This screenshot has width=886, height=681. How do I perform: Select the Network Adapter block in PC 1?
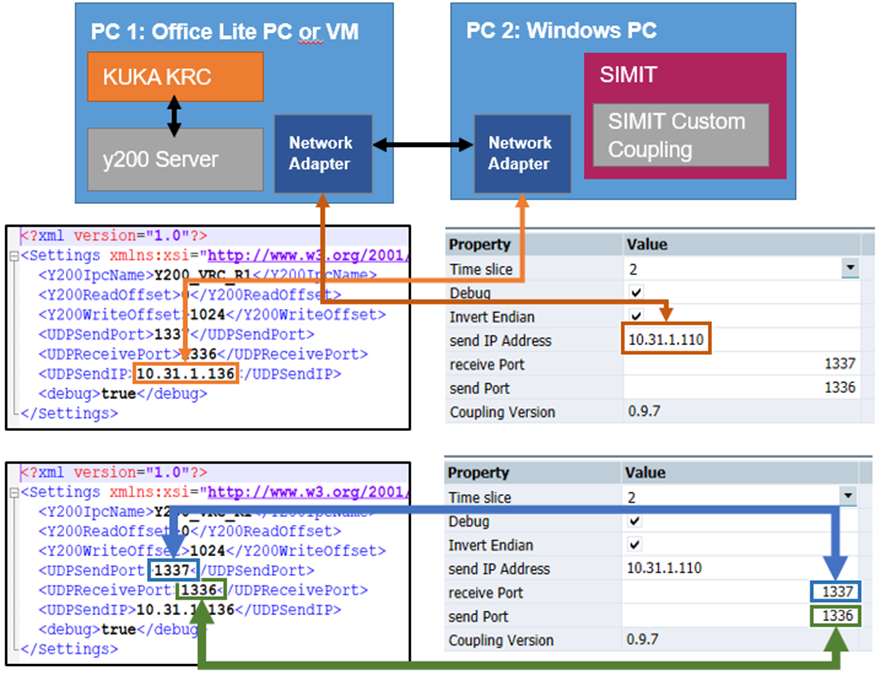323,154
